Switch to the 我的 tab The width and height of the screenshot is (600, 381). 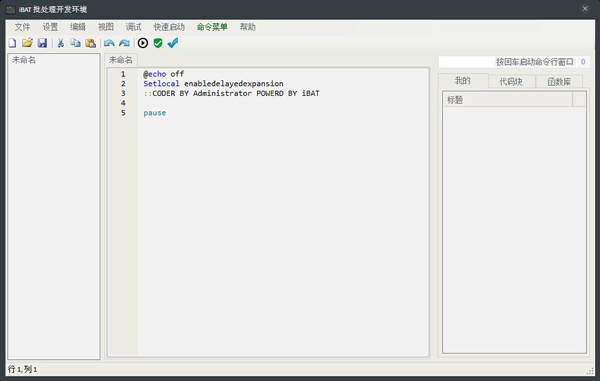coord(463,81)
